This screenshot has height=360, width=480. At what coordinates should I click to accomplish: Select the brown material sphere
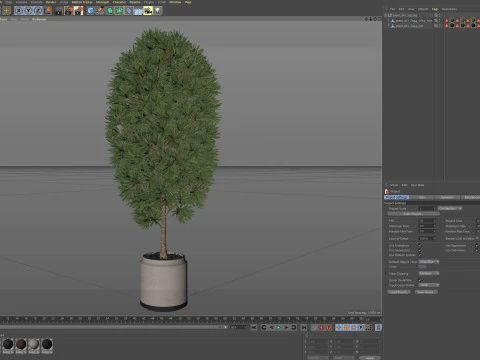coord(21,344)
